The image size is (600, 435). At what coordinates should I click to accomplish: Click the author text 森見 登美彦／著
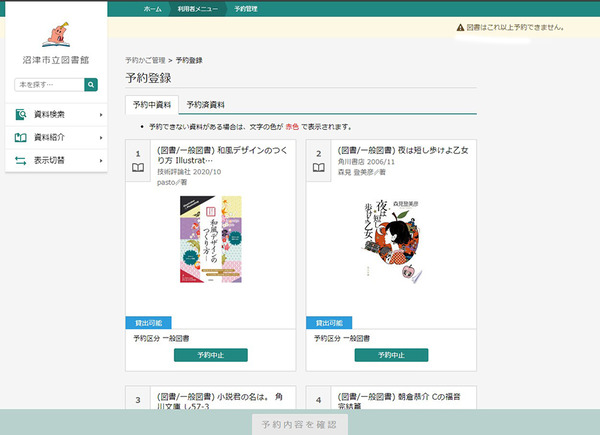point(362,172)
